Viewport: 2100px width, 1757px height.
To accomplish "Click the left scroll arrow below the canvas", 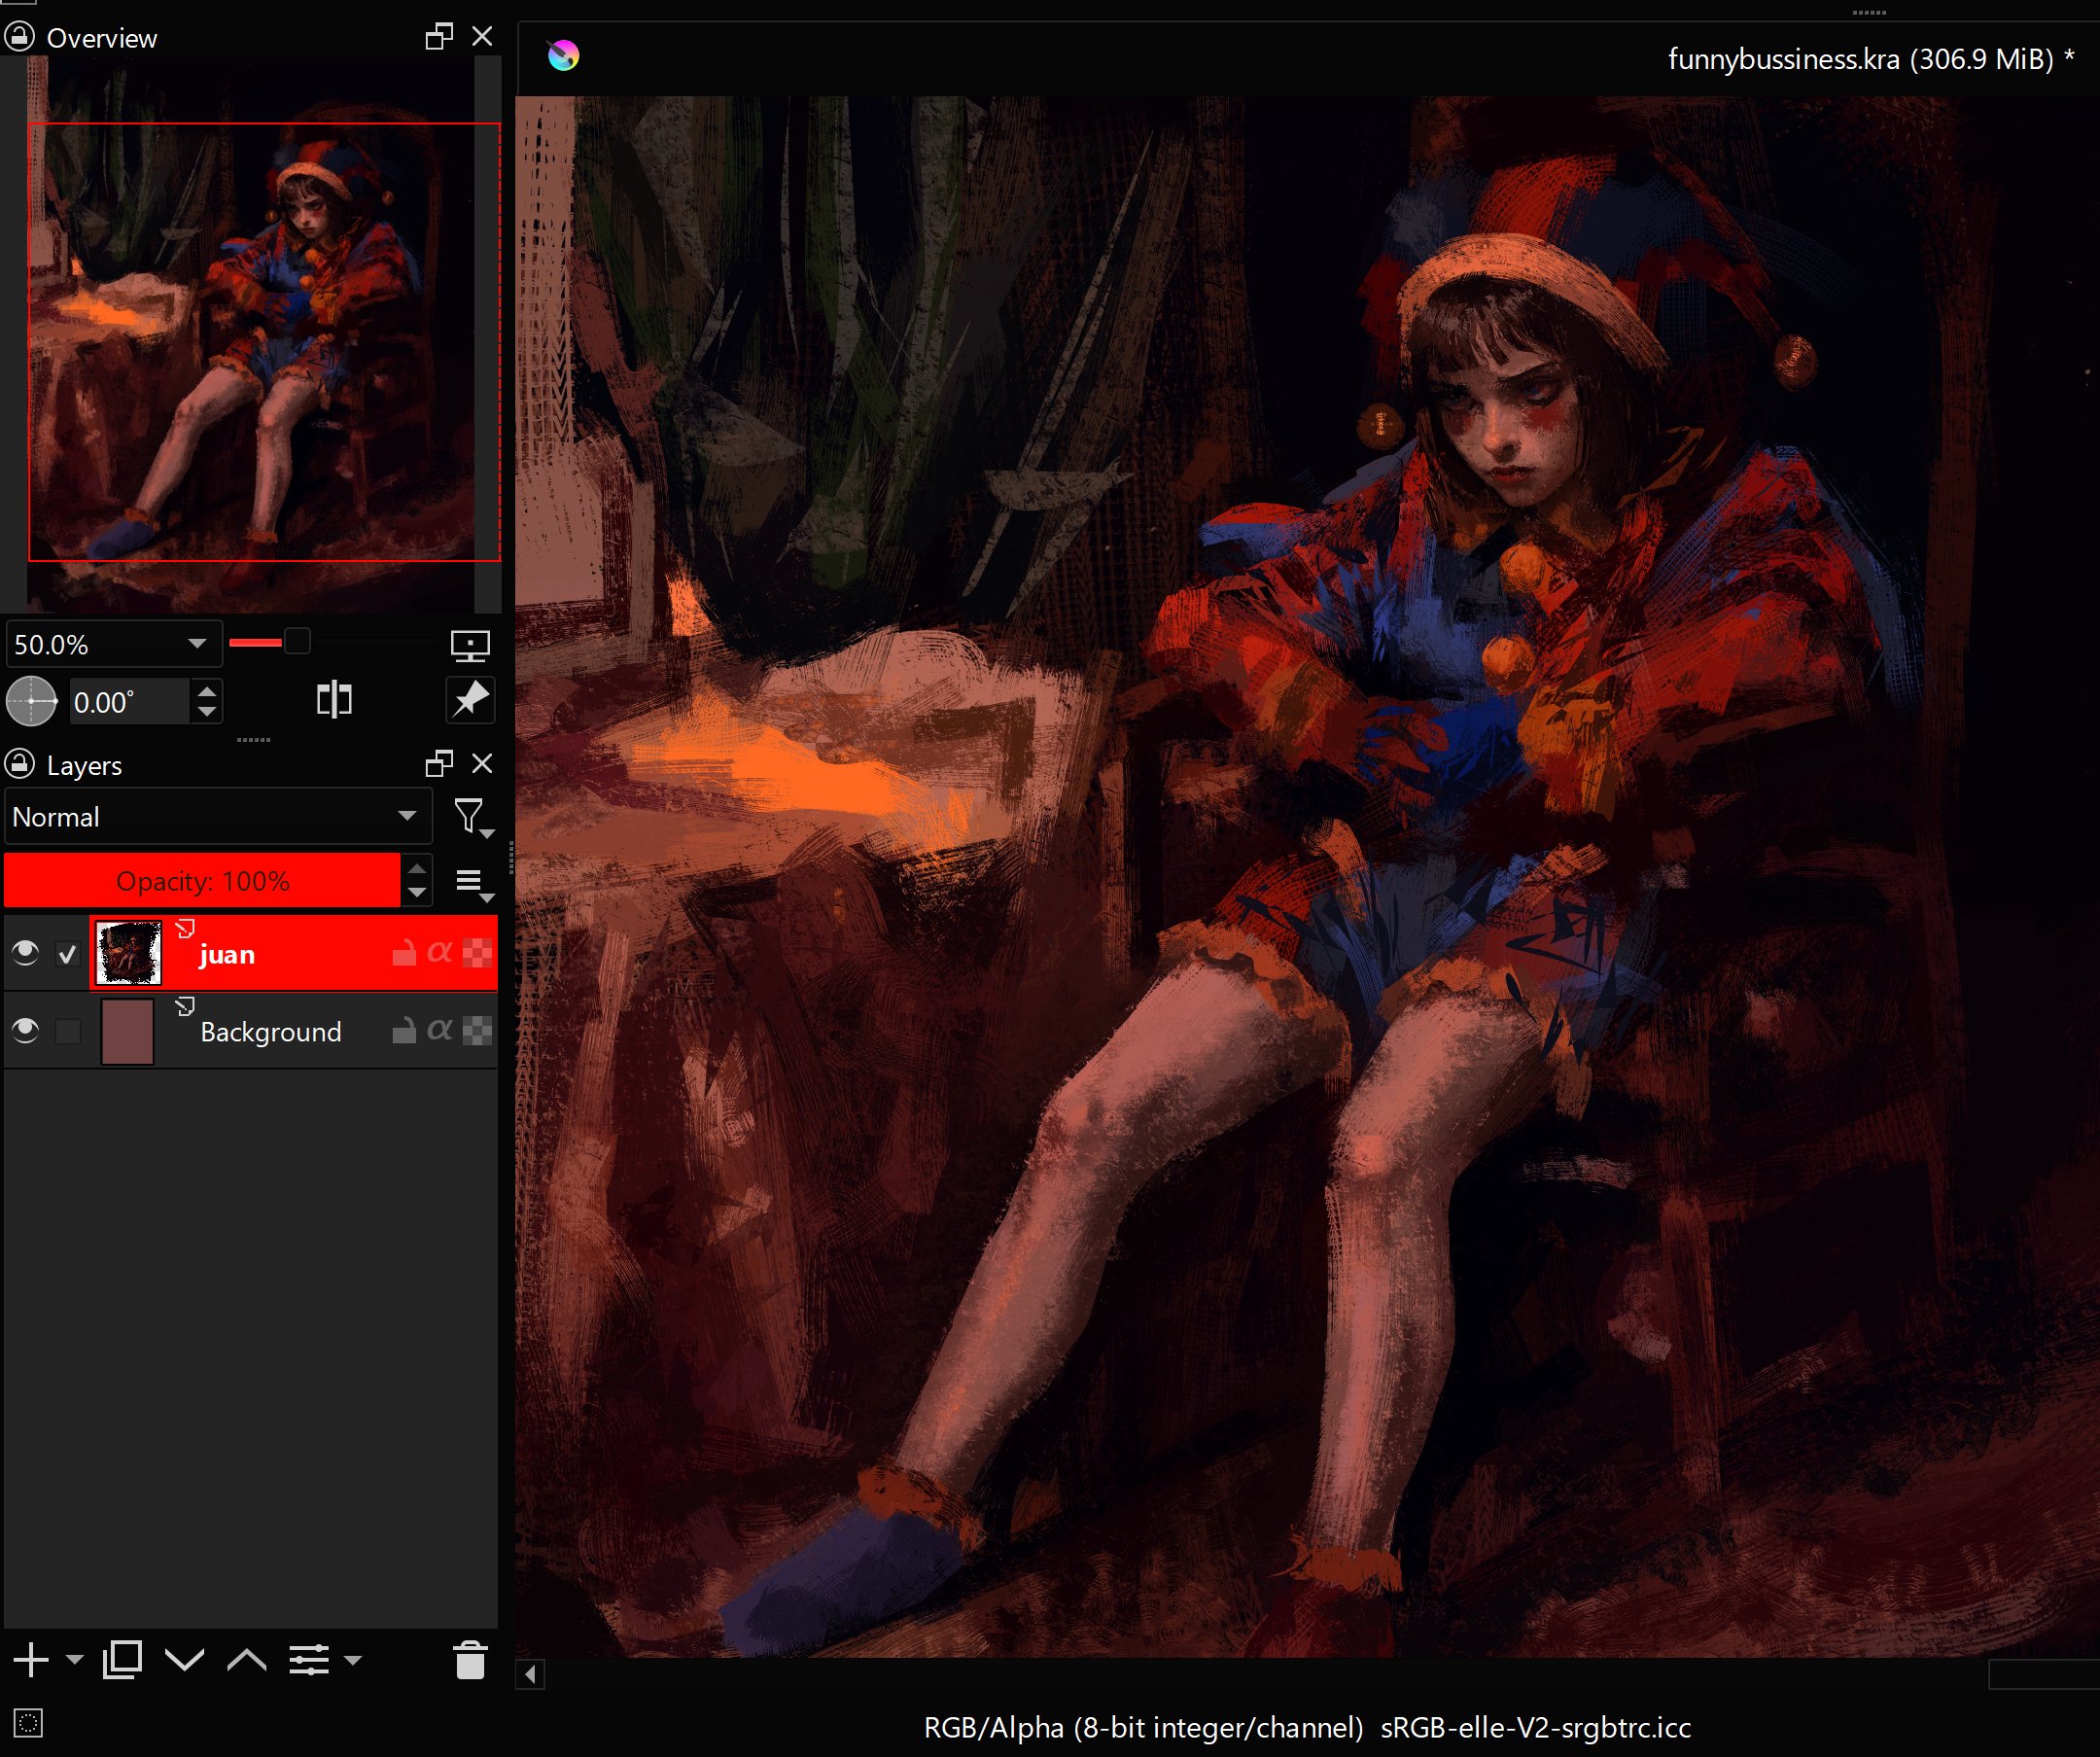I will click(531, 1674).
